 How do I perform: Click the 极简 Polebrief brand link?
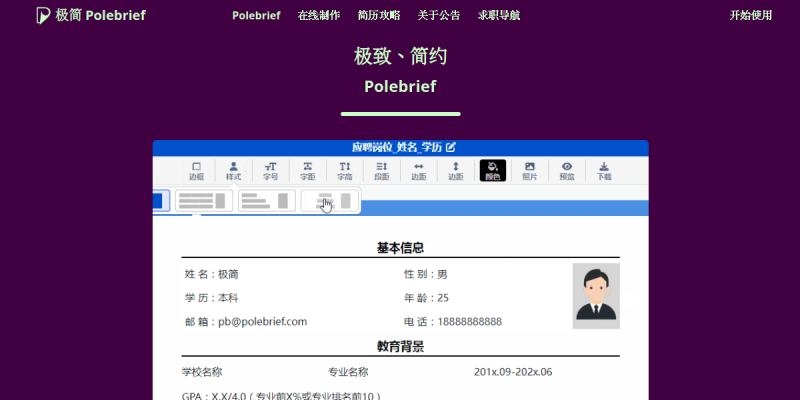91,15
